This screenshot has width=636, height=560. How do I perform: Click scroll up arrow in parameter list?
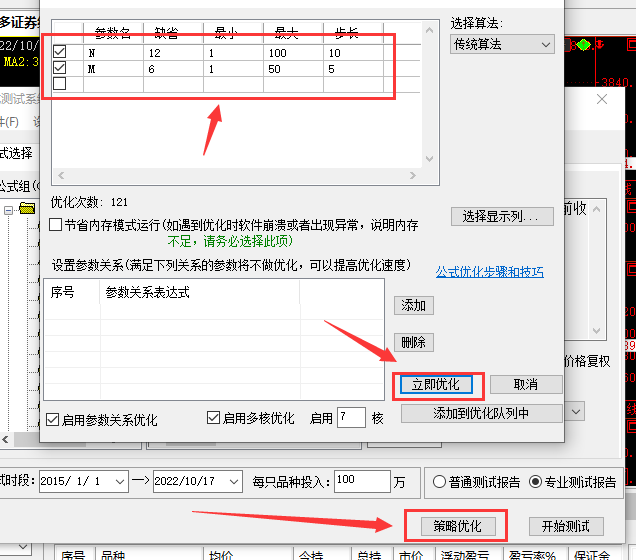(430, 30)
